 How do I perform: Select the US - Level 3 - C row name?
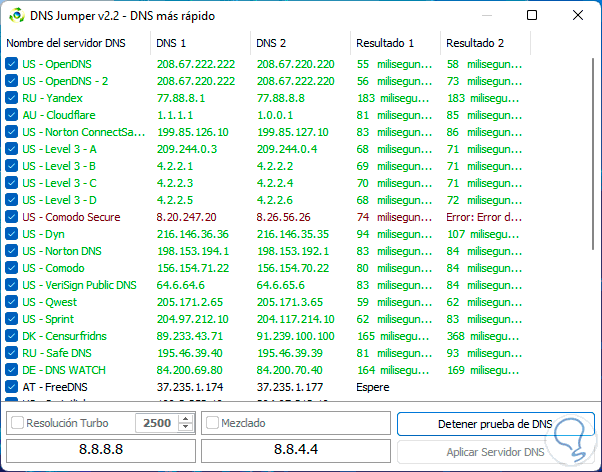[59, 183]
